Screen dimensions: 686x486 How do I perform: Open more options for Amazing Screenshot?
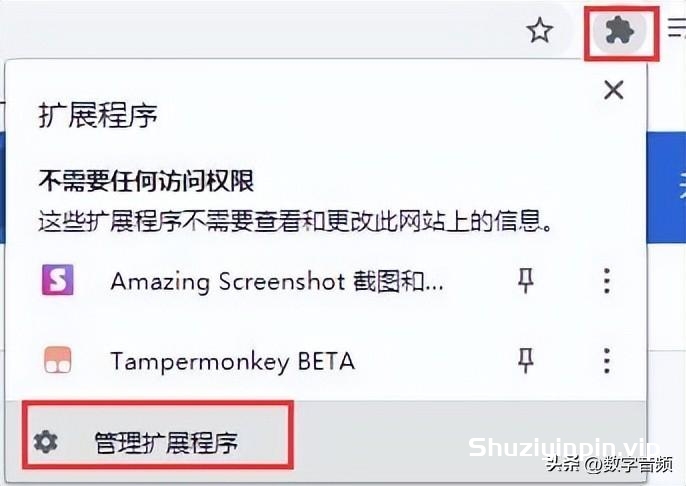(606, 280)
